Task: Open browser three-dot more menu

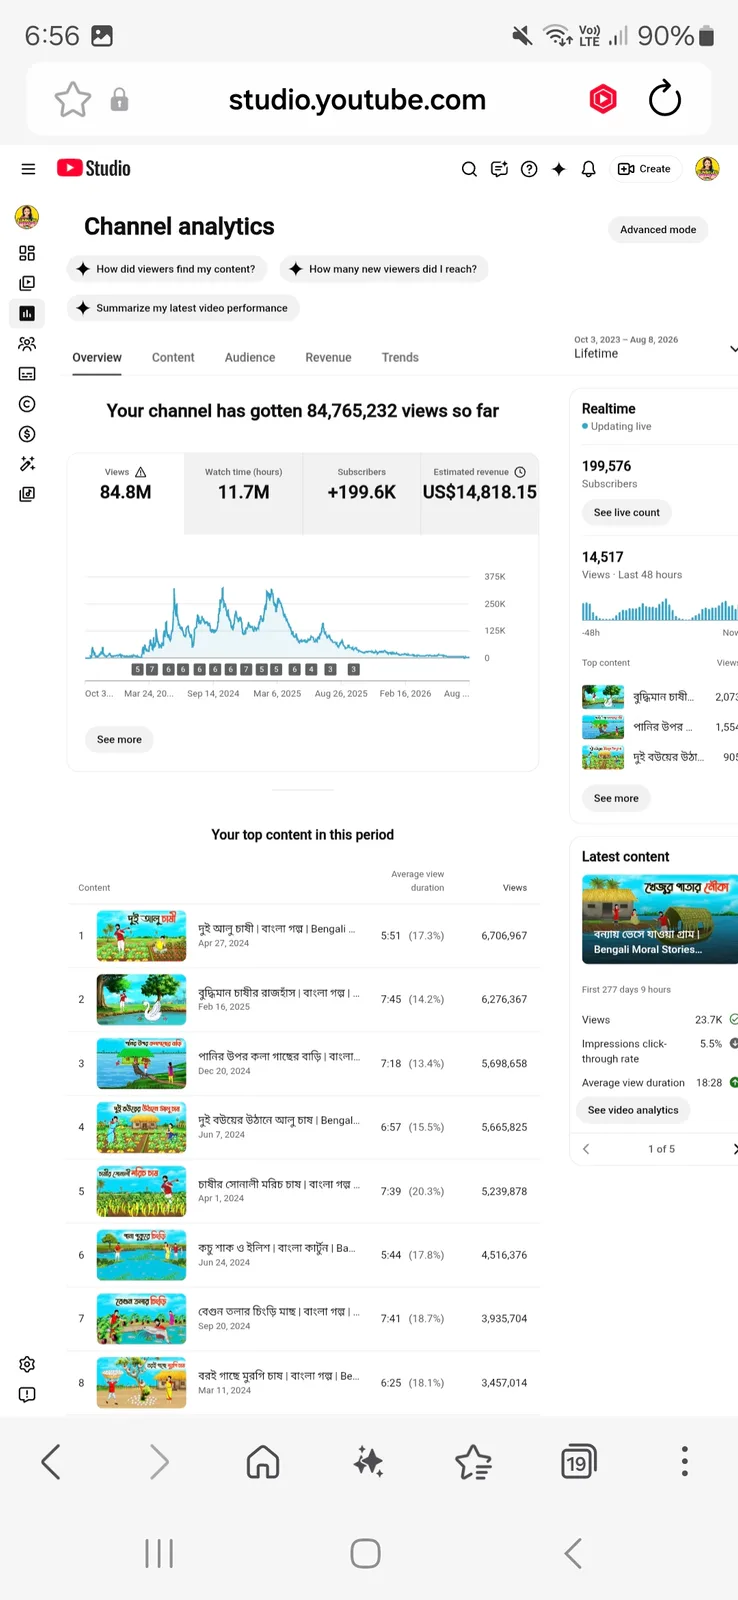Action: (x=685, y=1461)
